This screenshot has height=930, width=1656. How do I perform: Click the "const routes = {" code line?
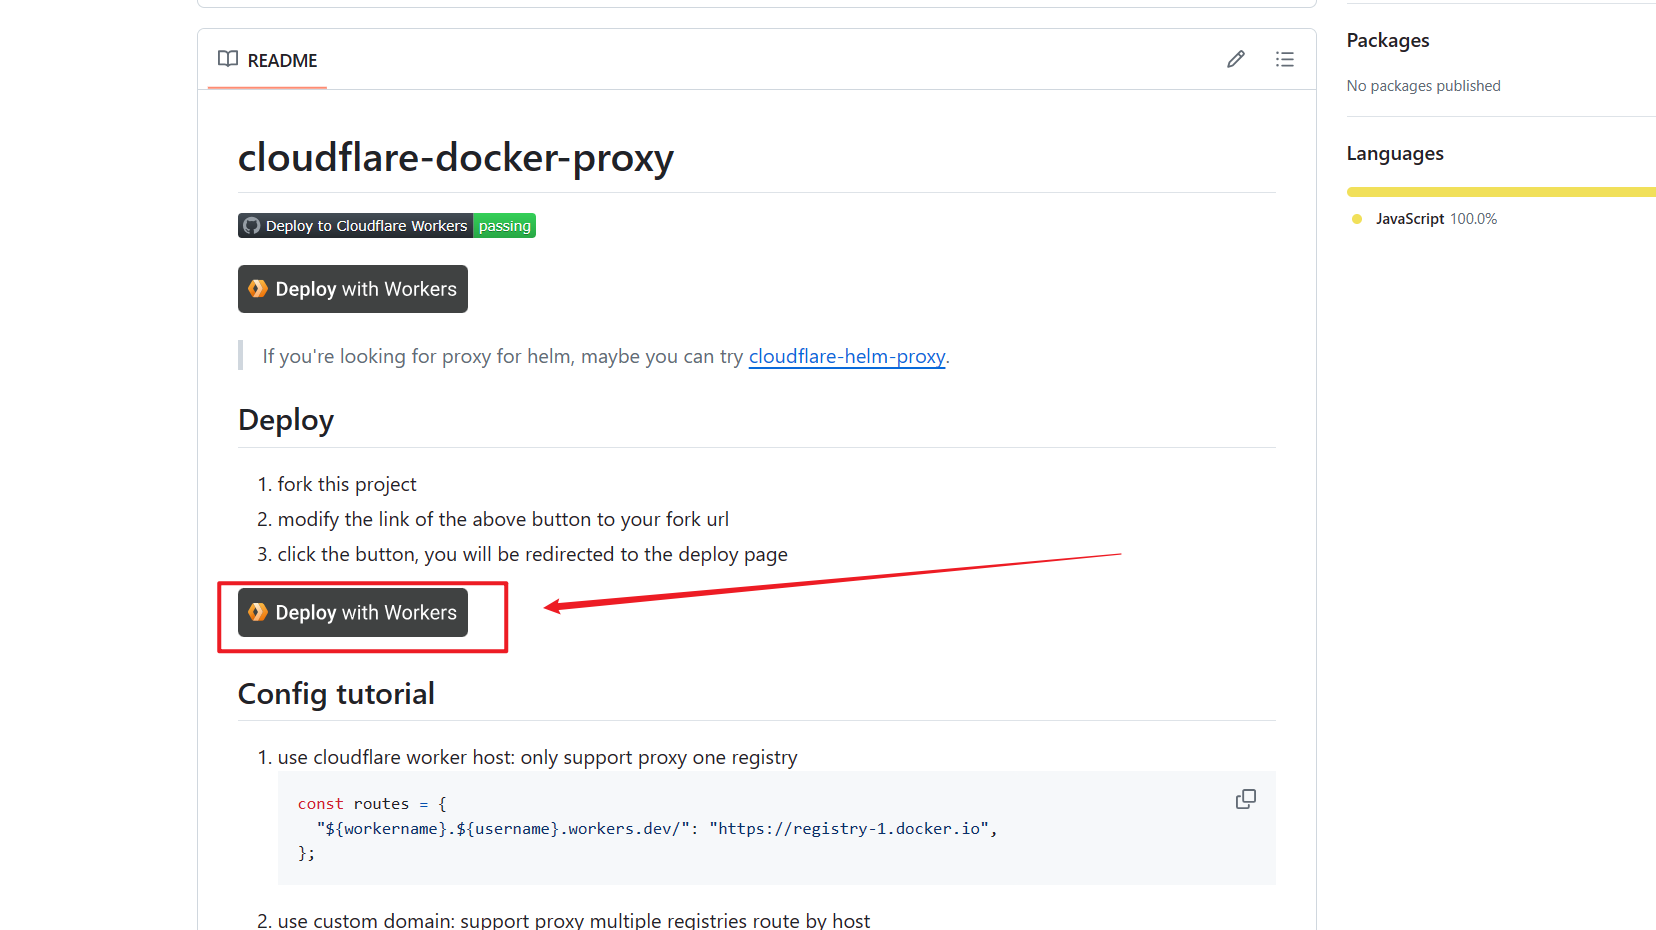(372, 804)
